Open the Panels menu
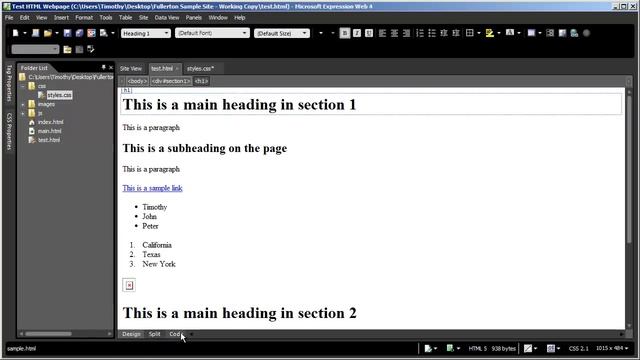This screenshot has height=360, width=640. pyautogui.click(x=193, y=18)
